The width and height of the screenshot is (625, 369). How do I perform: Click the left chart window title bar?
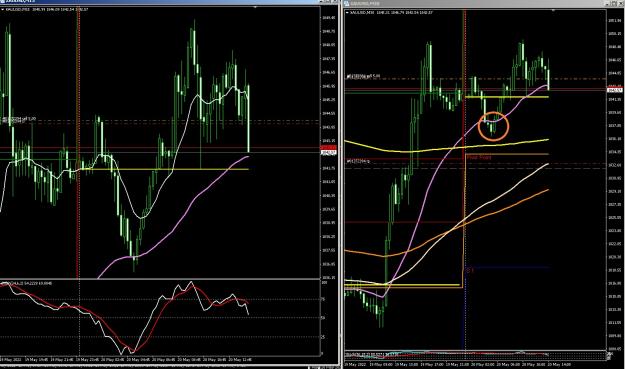click(x=169, y=2)
